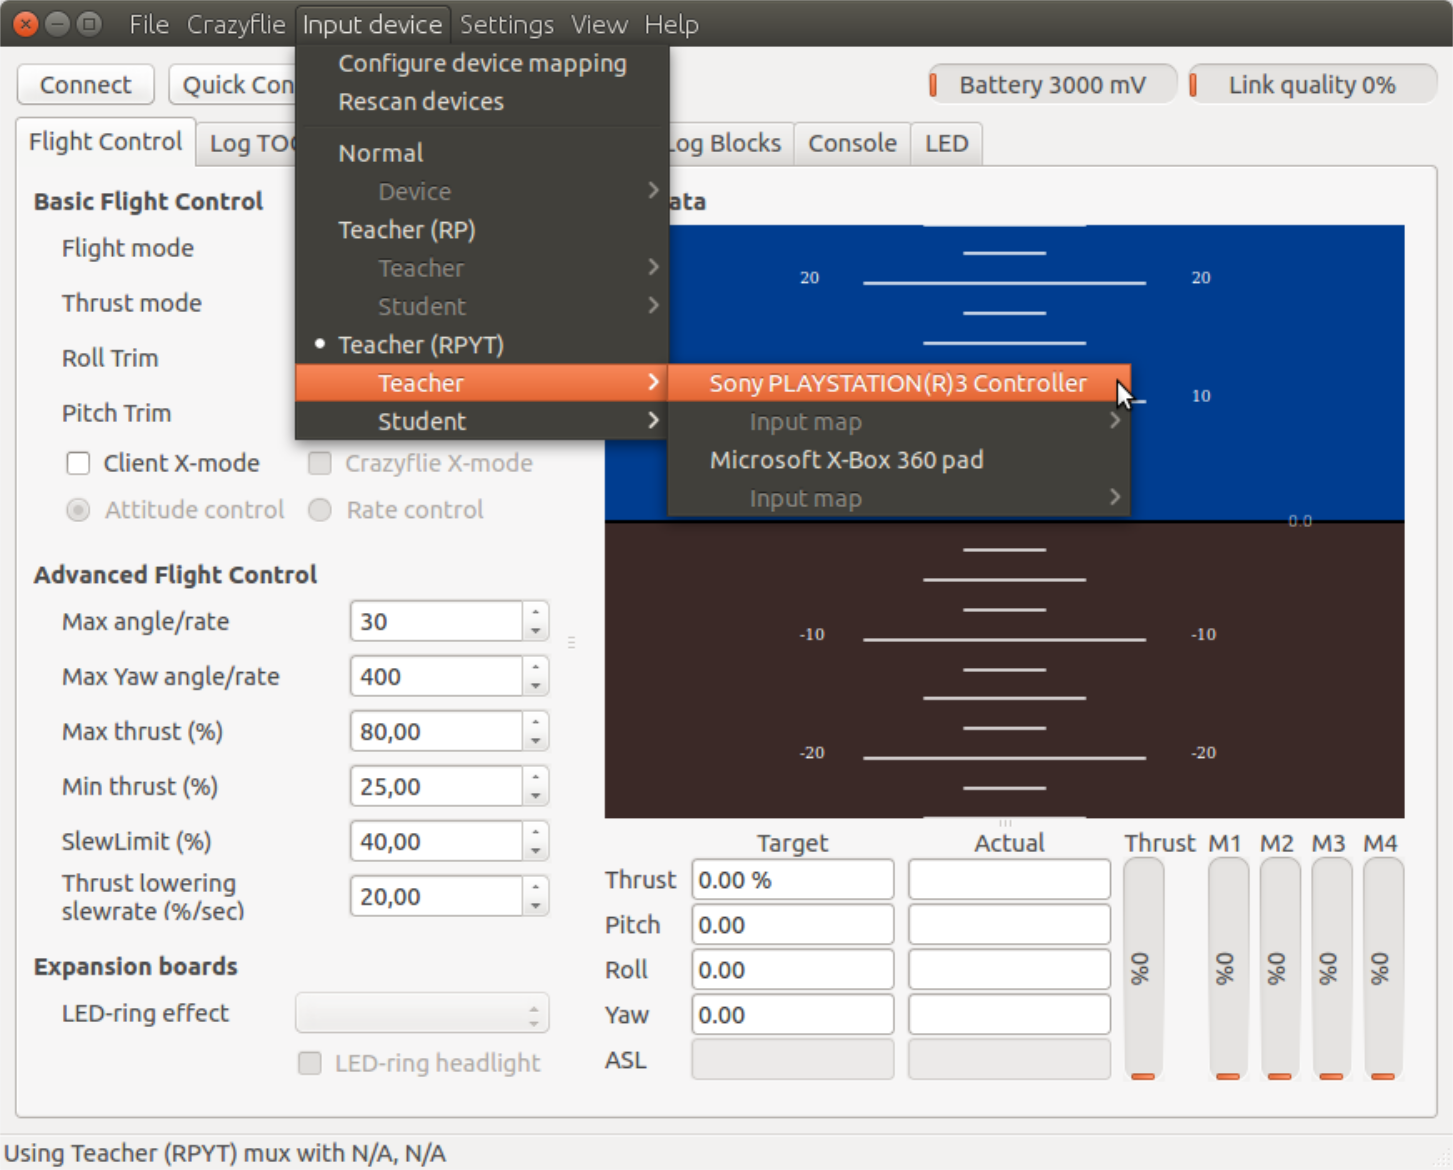Screen dimensions: 1453x1170
Task: Open the View menu
Action: 599,24
